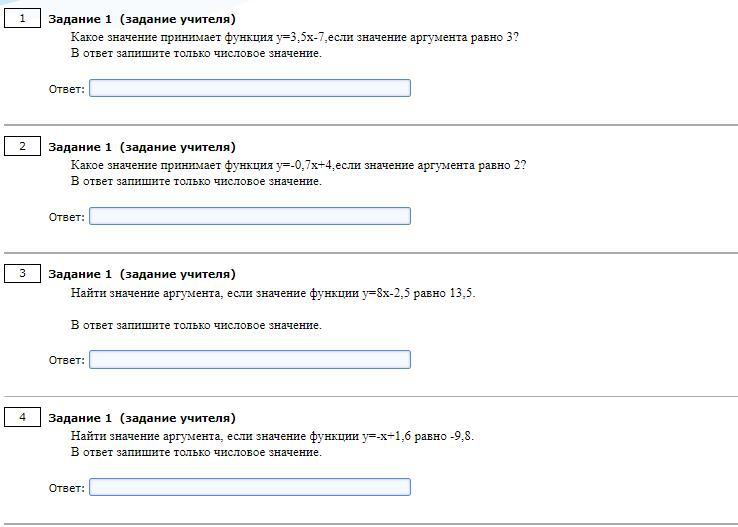Viewport: 738px width, 527px height.
Task: Click the "Ответ:" label of question 2
Action: pyautogui.click(x=66, y=217)
